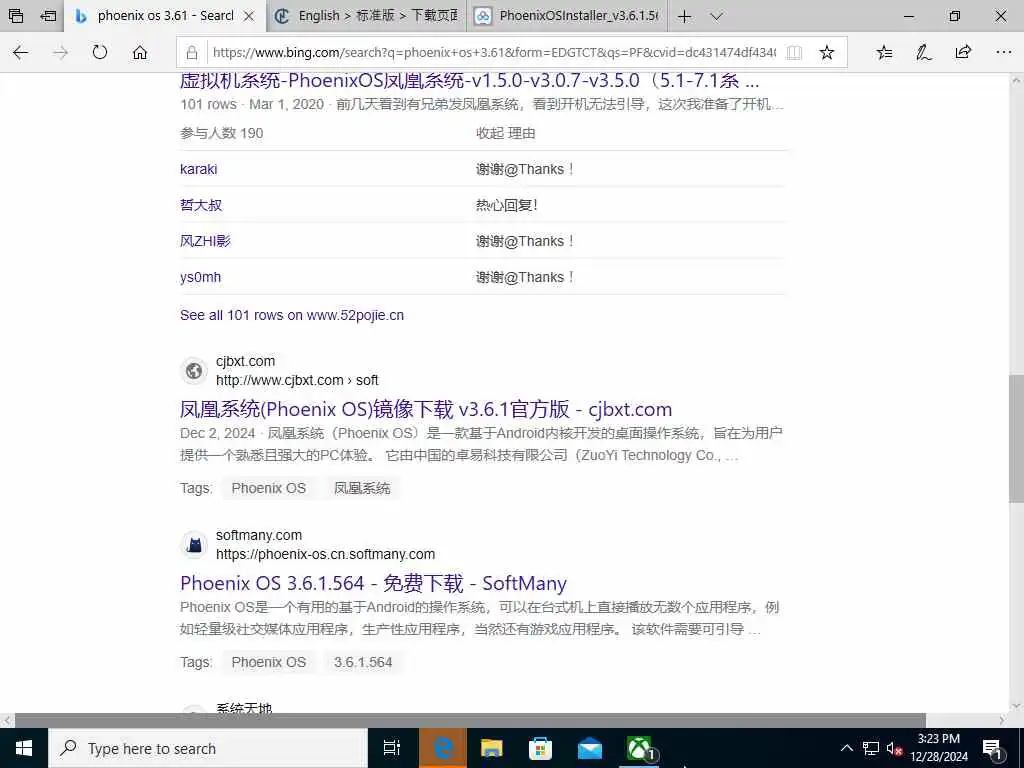
Task: Open the Action Center notifications
Action: click(992, 748)
